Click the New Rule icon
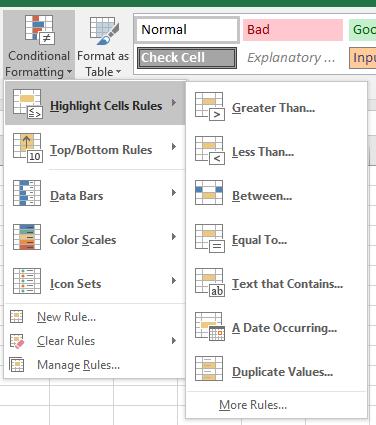376x425 pixels. point(17,316)
